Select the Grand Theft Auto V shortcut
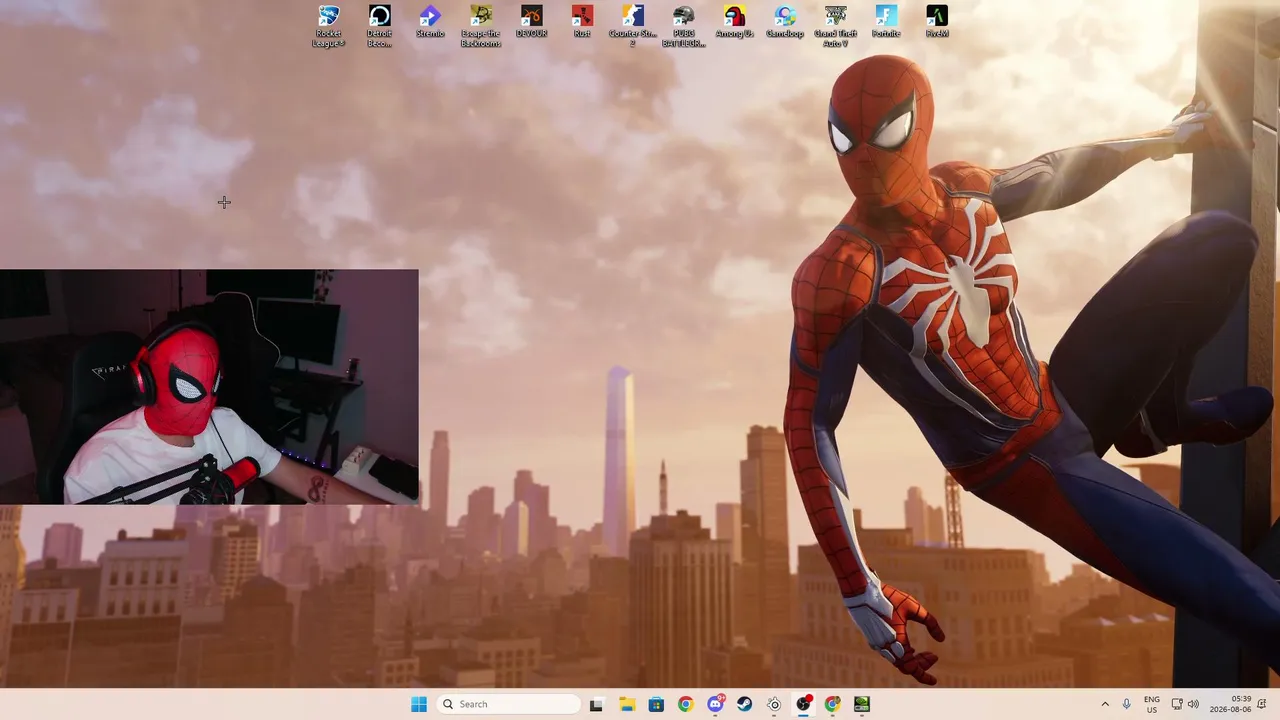The height and width of the screenshot is (720, 1280). click(836, 26)
